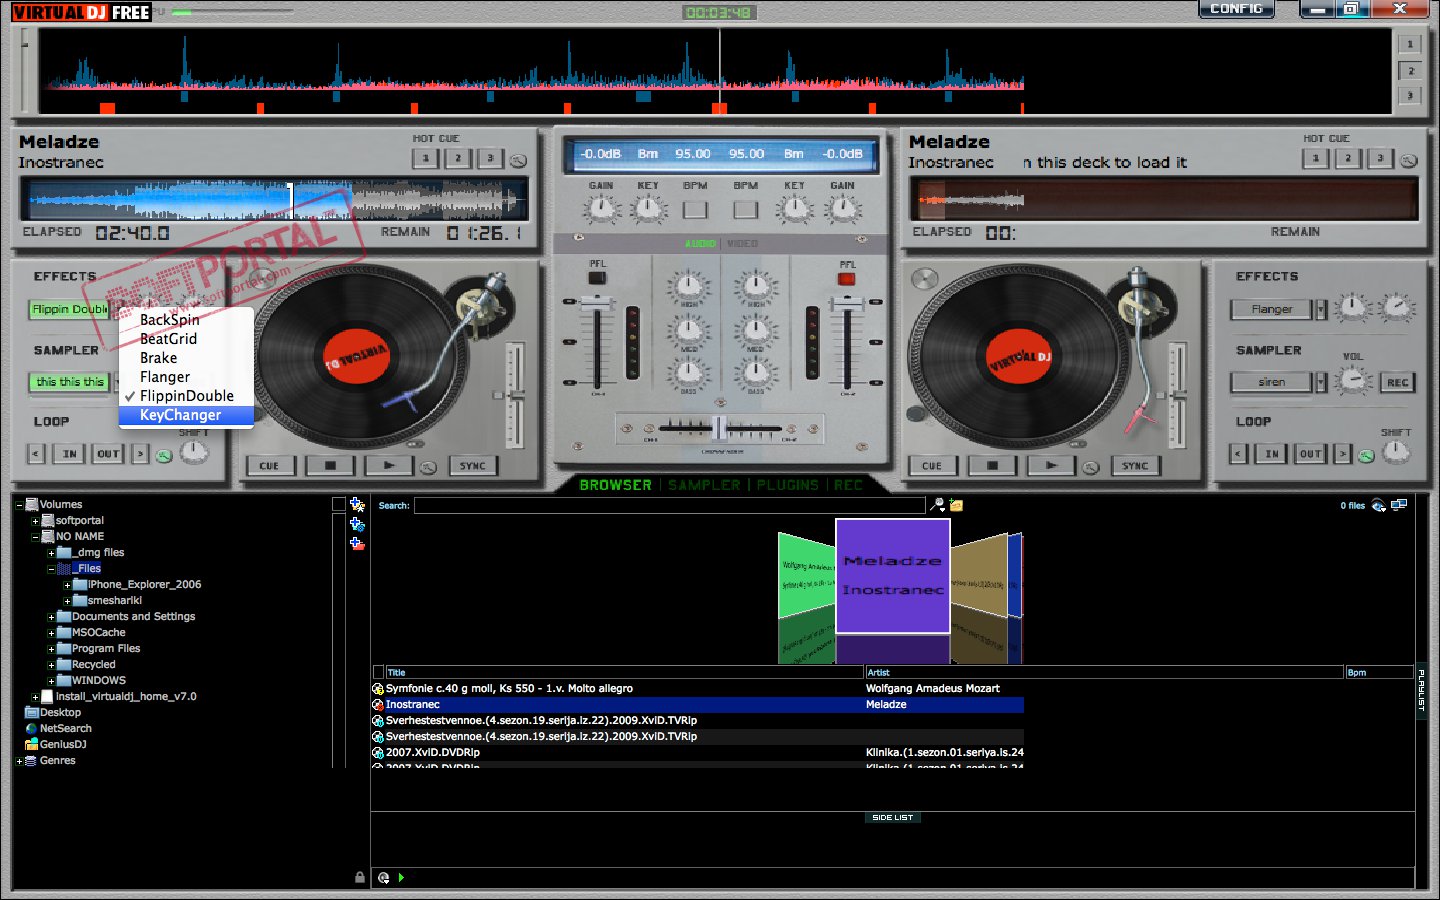Screen dimensions: 1440x900
Task: Toggle the left channel PFL headphone button
Action: 597,279
